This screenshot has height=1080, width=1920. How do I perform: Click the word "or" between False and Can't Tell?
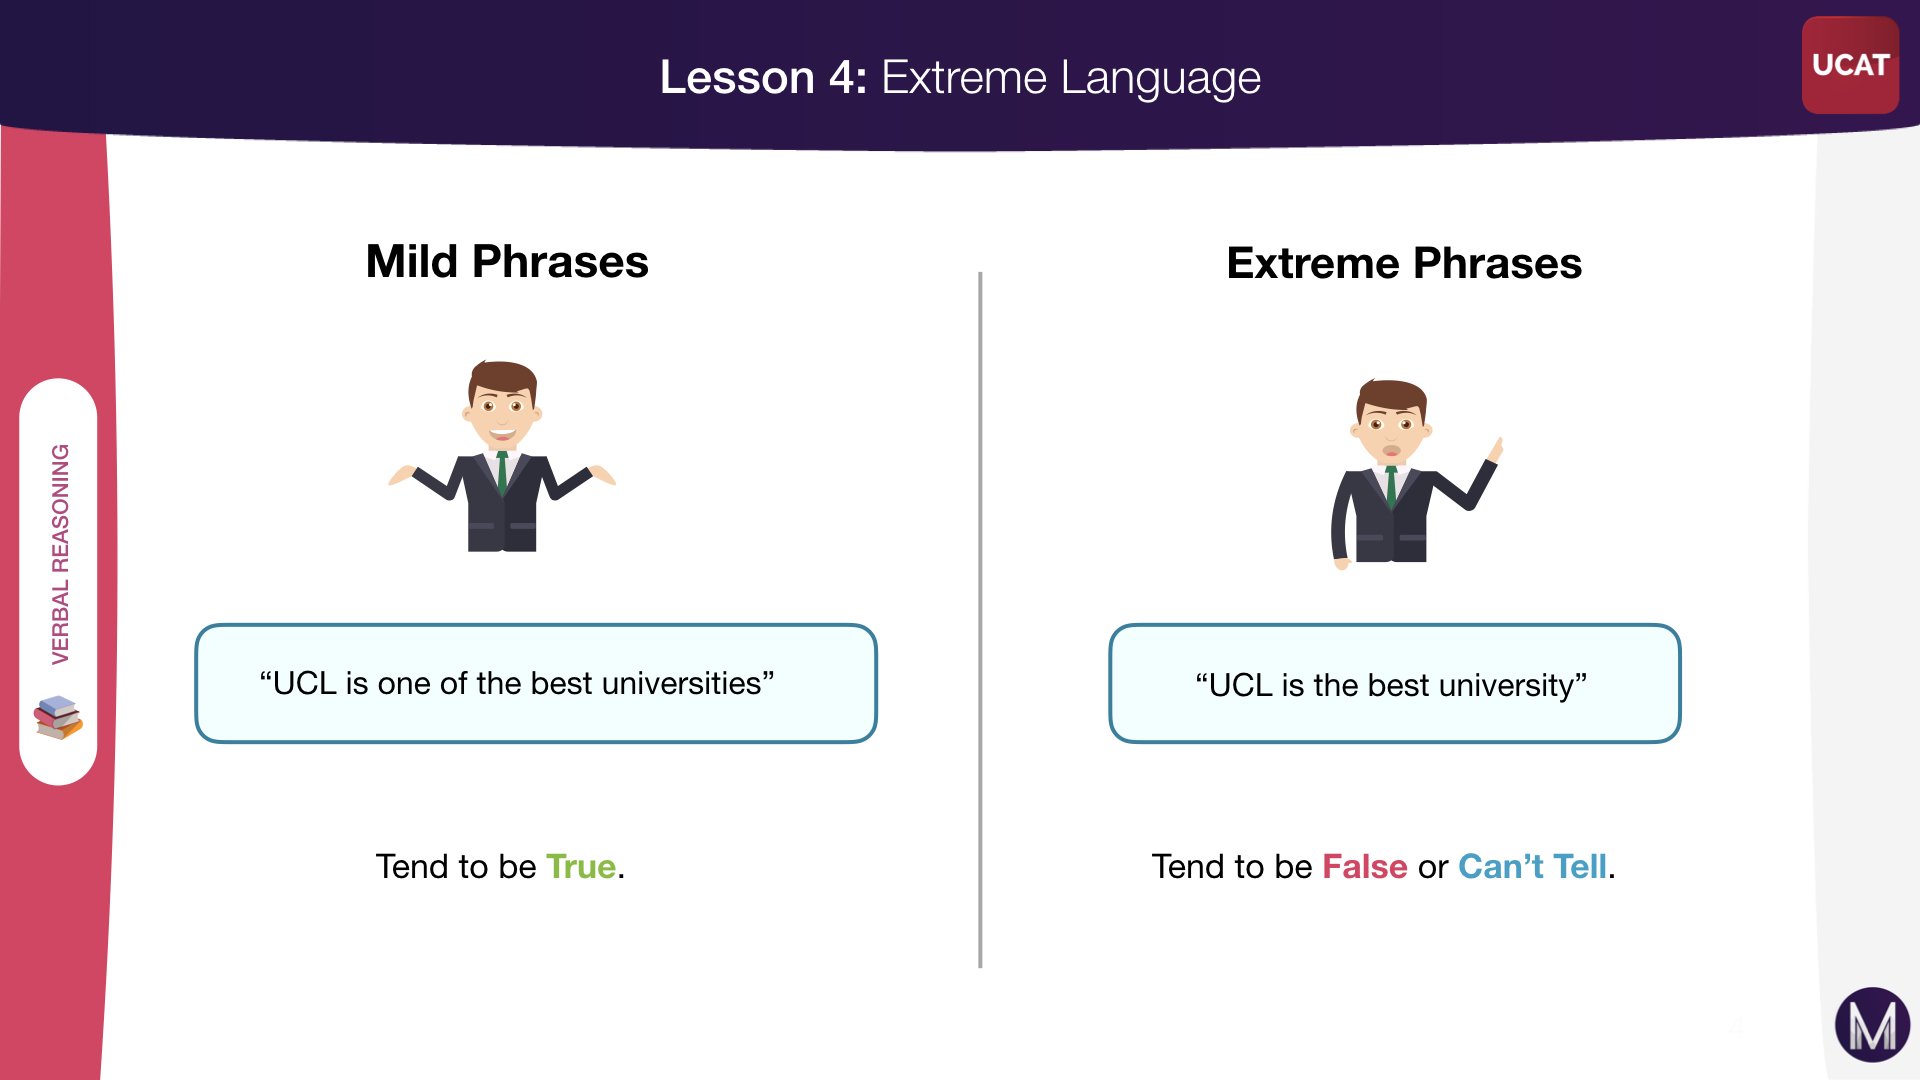coord(1432,867)
